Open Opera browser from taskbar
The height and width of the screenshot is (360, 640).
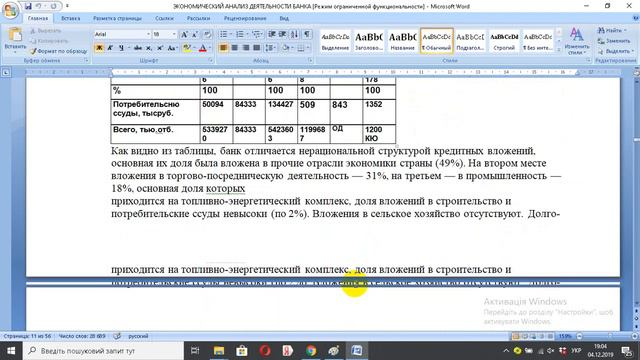point(265,351)
